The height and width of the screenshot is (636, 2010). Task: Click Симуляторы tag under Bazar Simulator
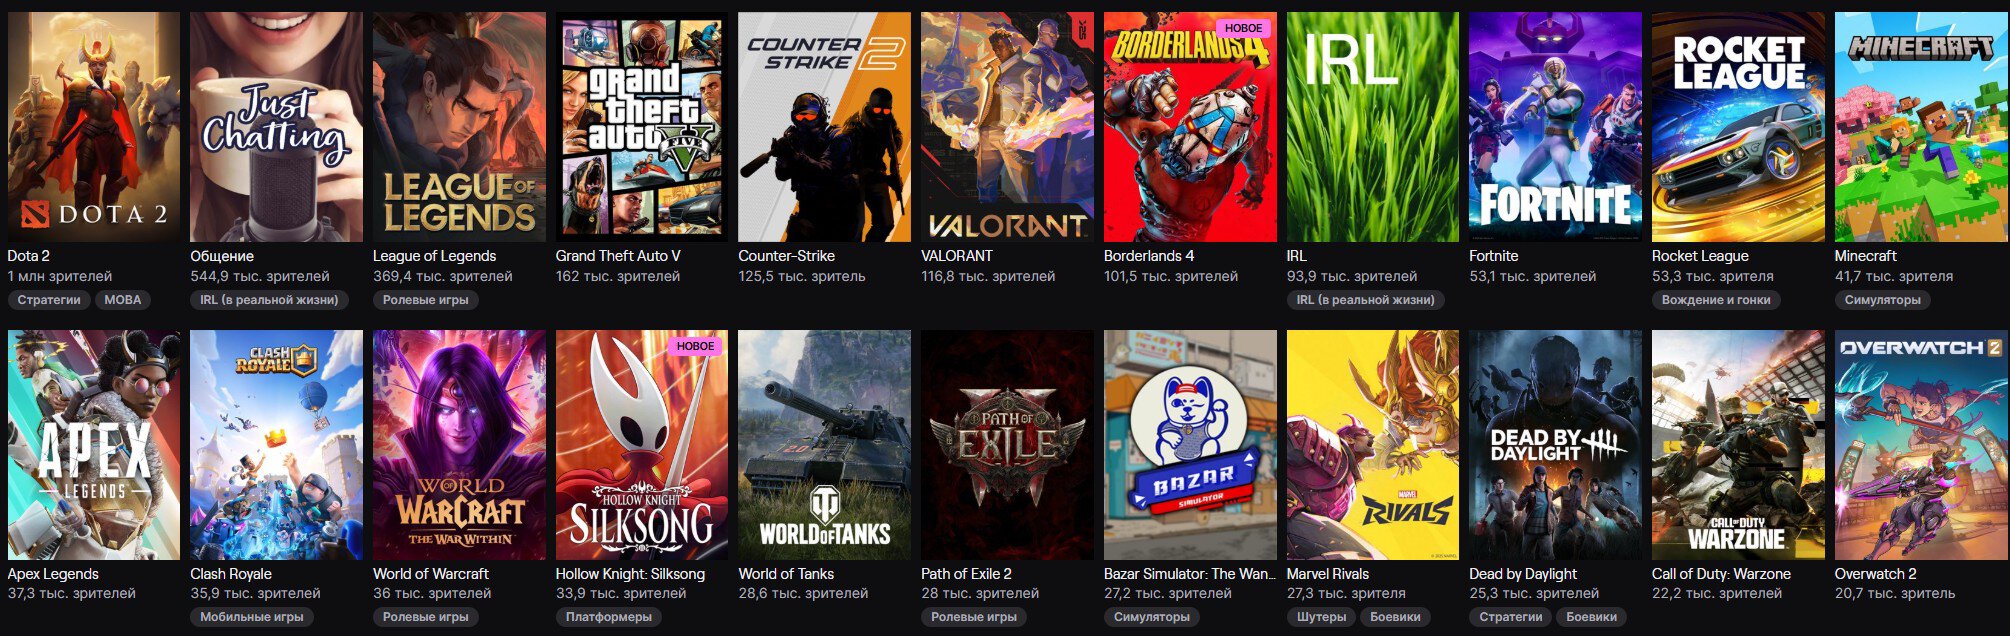click(1152, 617)
